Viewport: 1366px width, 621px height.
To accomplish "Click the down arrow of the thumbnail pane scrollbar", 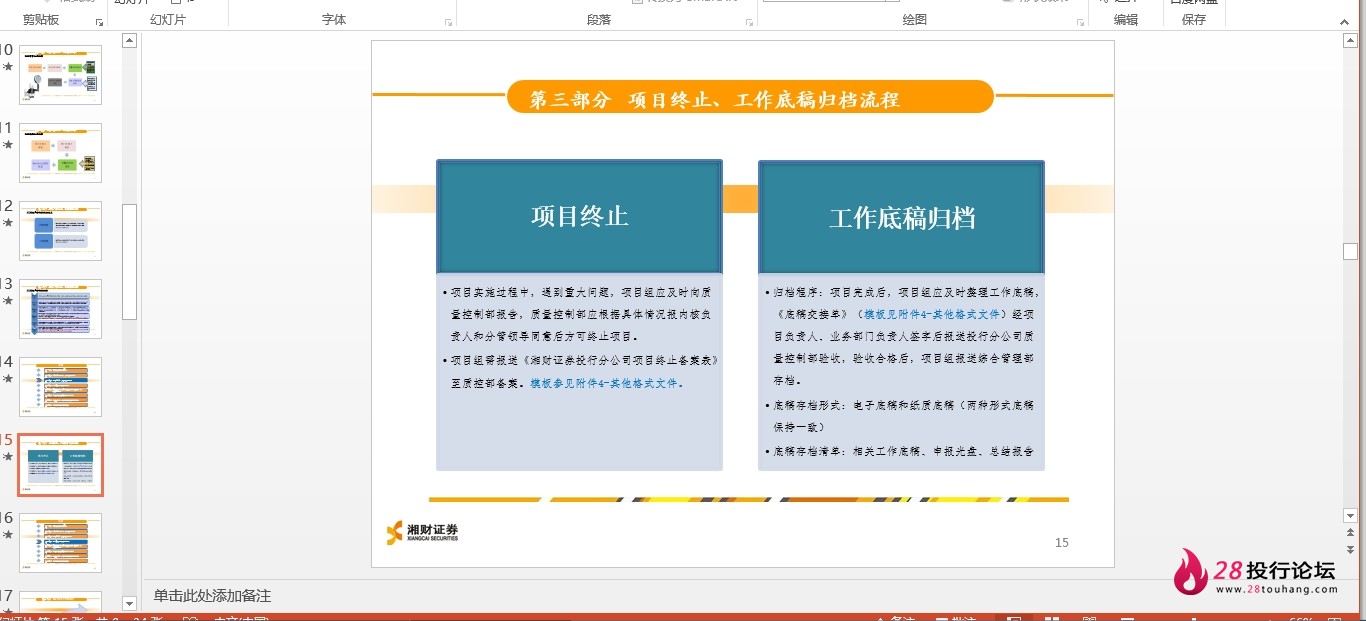I will (129, 604).
